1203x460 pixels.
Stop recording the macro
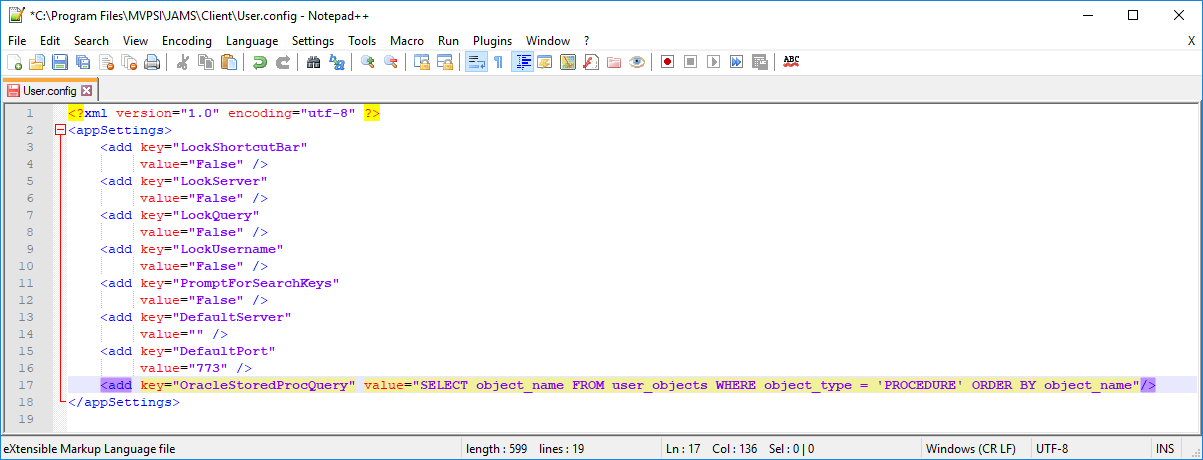click(690, 62)
